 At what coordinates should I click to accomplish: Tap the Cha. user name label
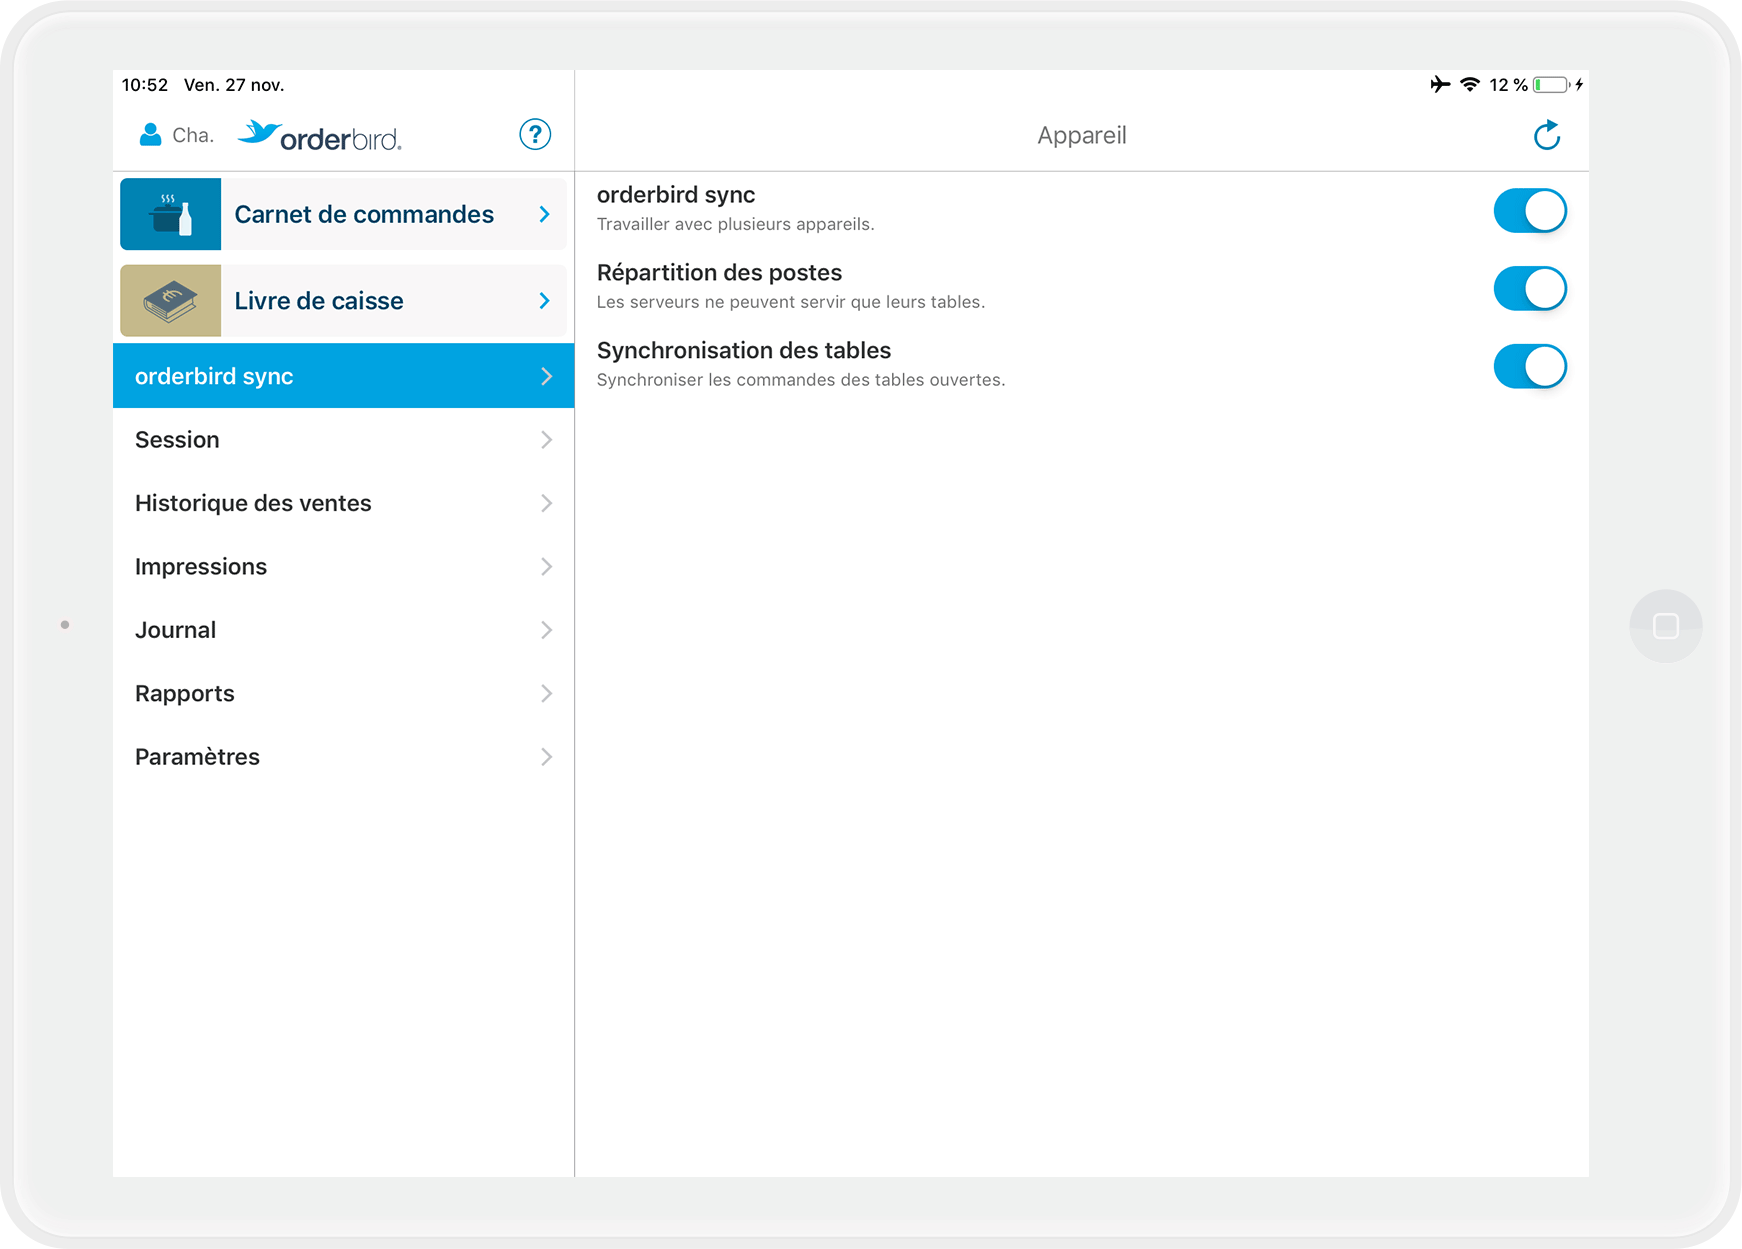click(193, 136)
